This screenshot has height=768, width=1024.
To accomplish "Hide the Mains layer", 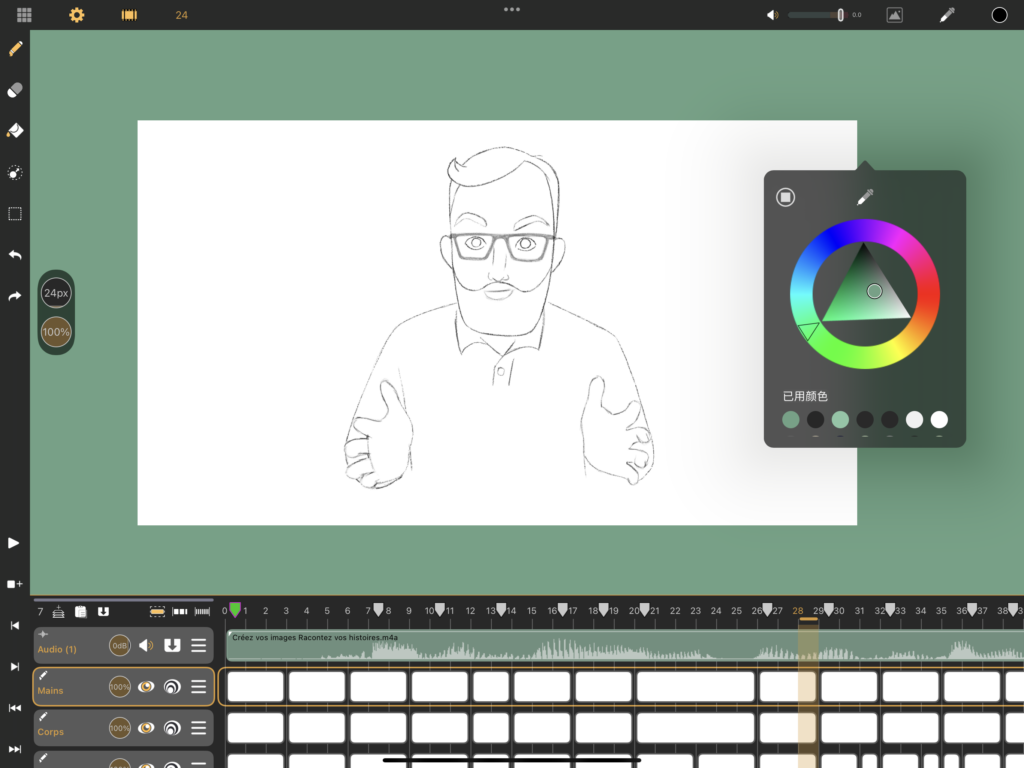I will click(146, 687).
